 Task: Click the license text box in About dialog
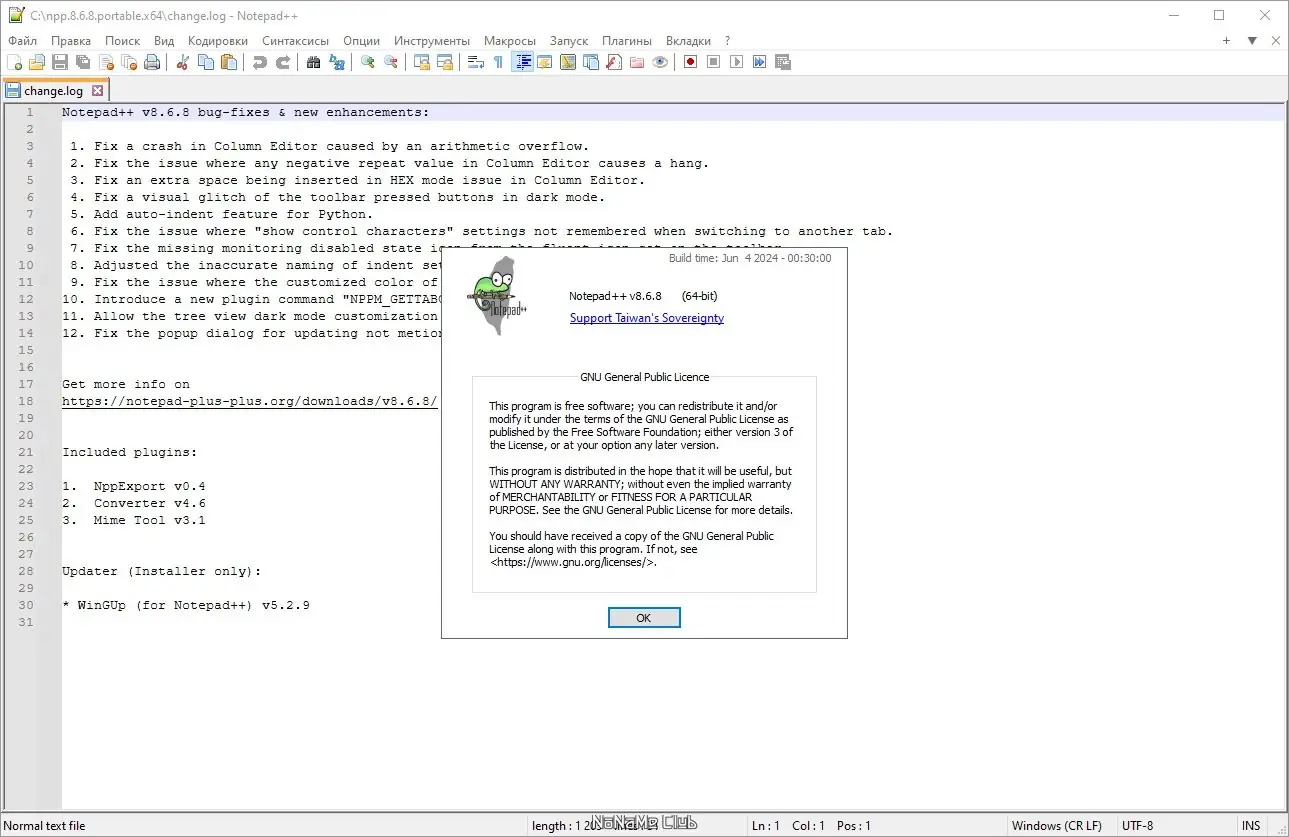(644, 485)
